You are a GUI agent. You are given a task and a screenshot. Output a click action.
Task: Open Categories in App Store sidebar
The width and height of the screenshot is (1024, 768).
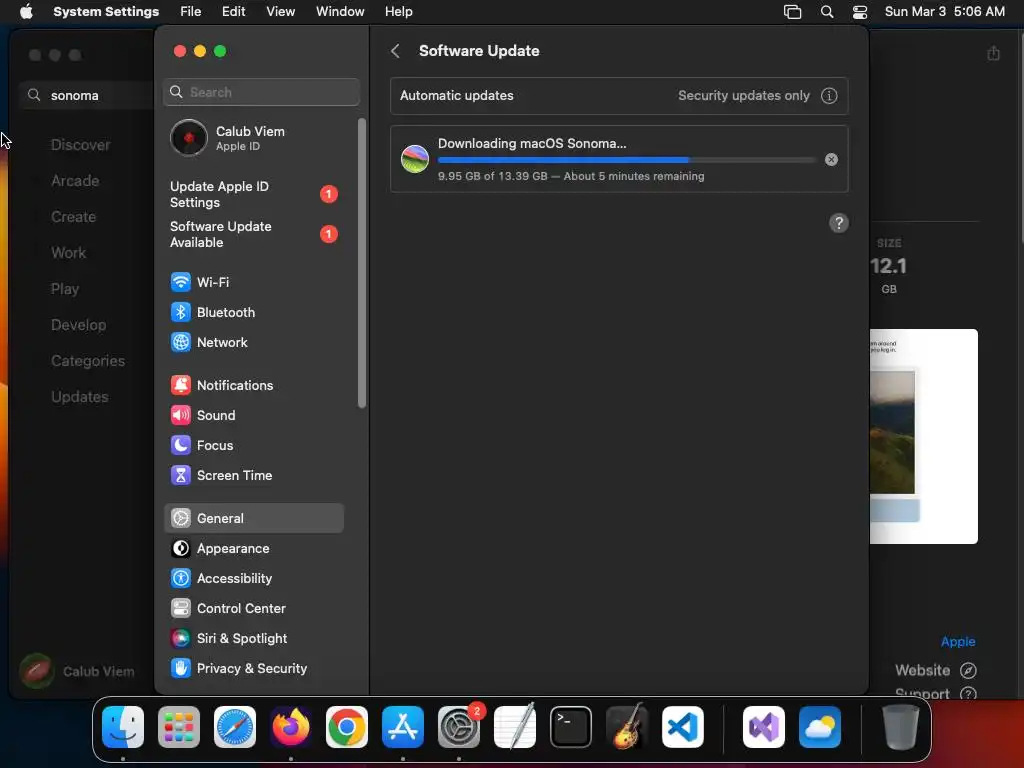coord(88,360)
